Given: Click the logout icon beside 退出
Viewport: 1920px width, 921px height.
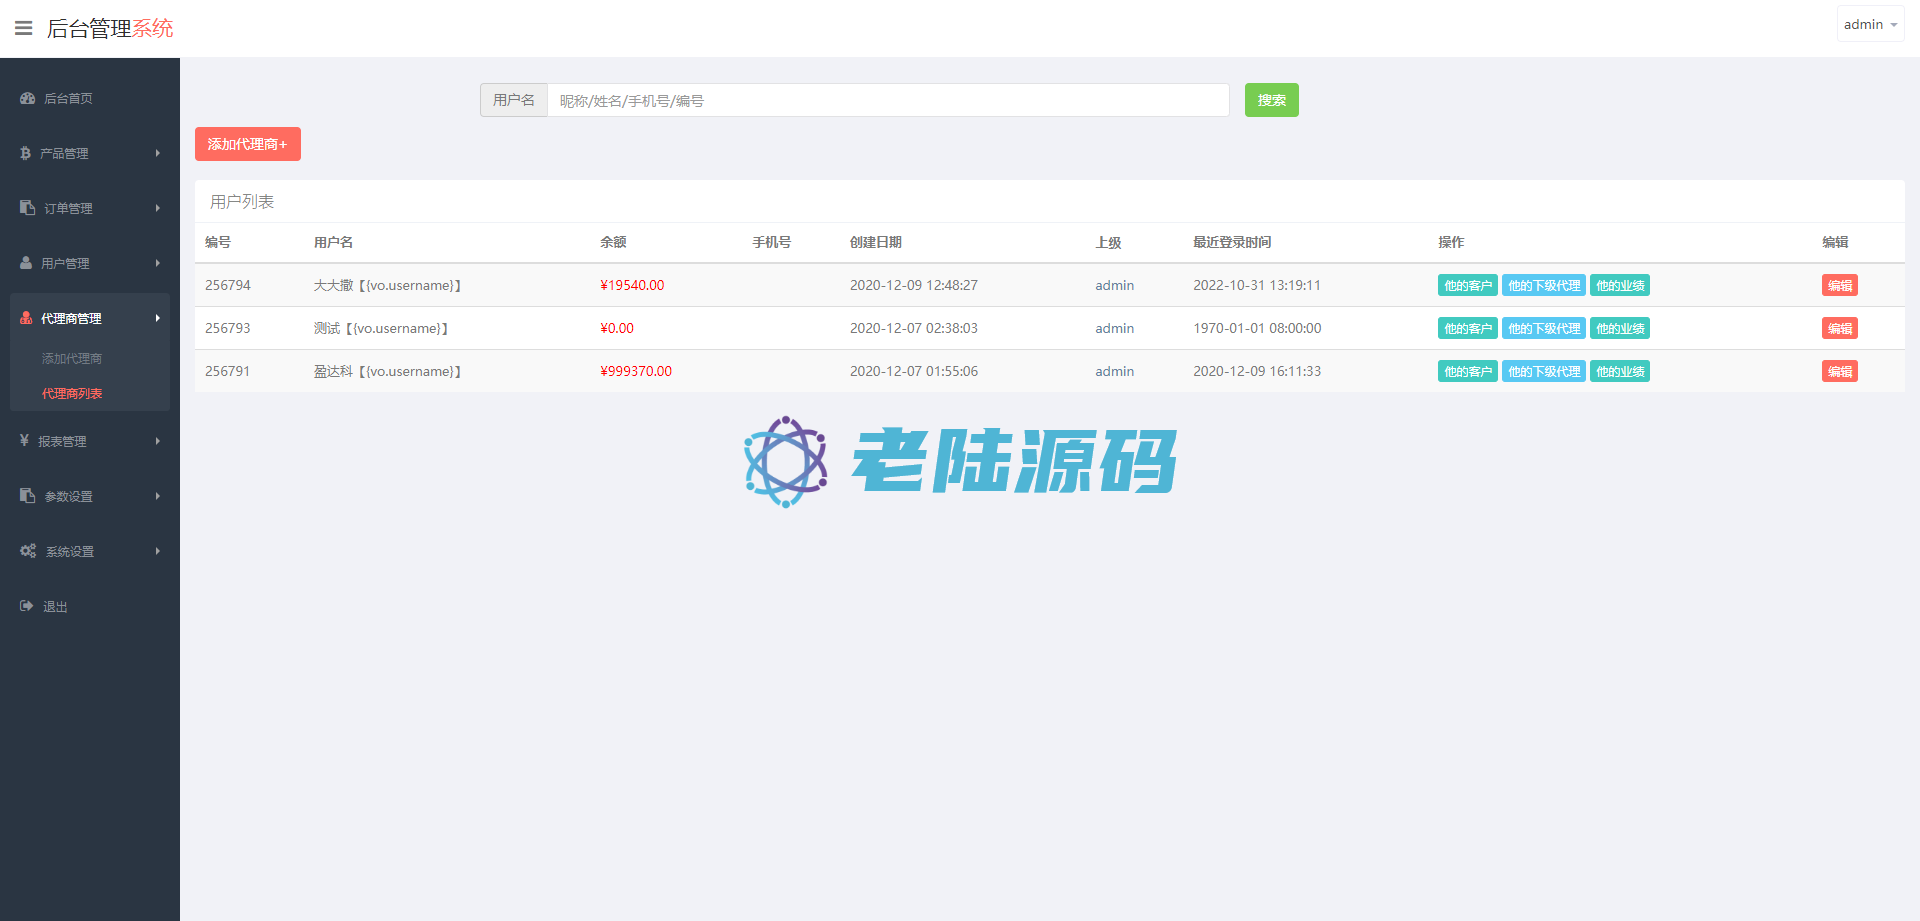Looking at the screenshot, I should [x=27, y=606].
